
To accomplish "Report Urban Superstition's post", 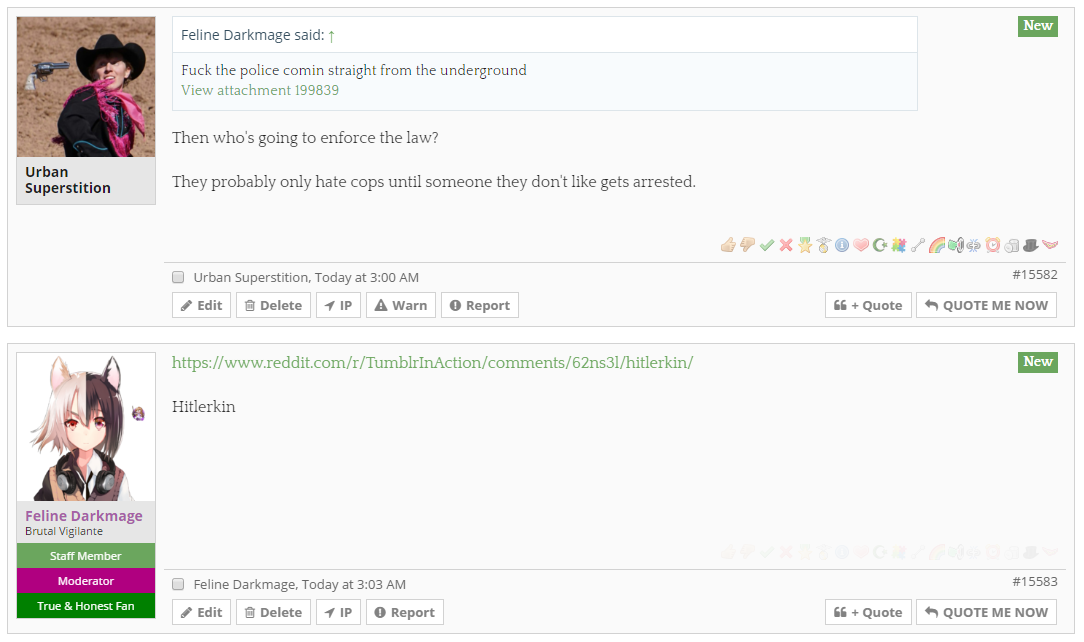I will tap(480, 305).
